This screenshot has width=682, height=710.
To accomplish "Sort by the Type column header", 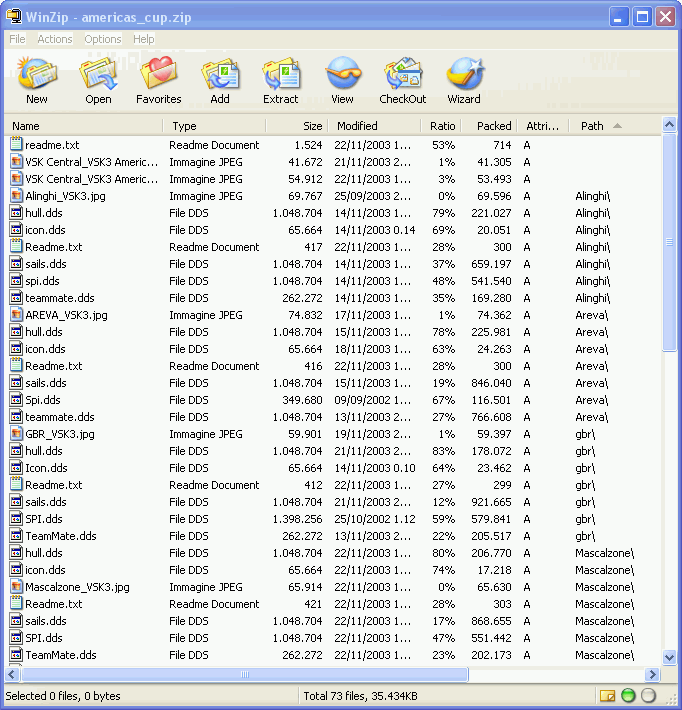I will [x=214, y=126].
